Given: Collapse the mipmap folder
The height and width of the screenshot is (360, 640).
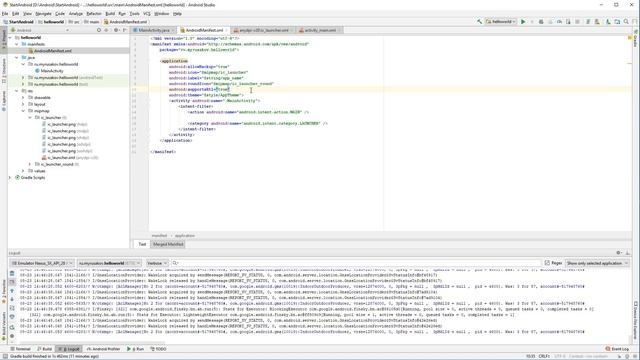Looking at the screenshot, I should (x=23, y=111).
